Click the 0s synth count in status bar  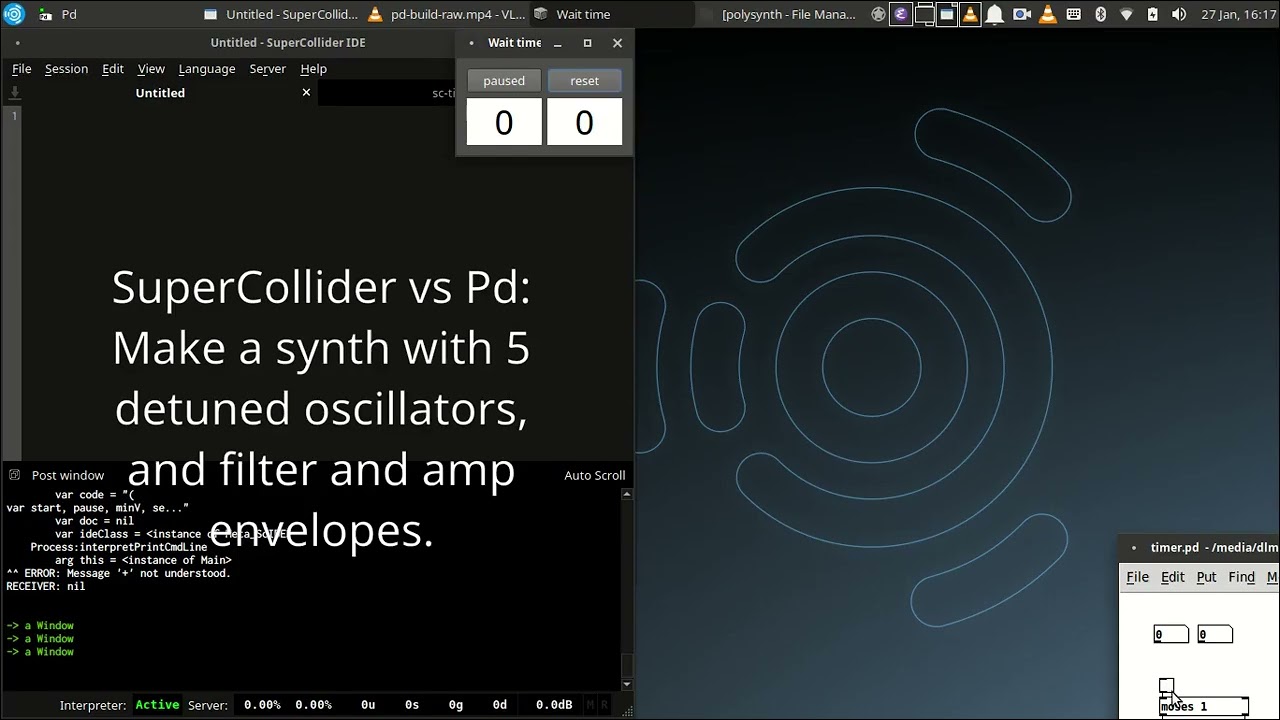[x=412, y=705]
